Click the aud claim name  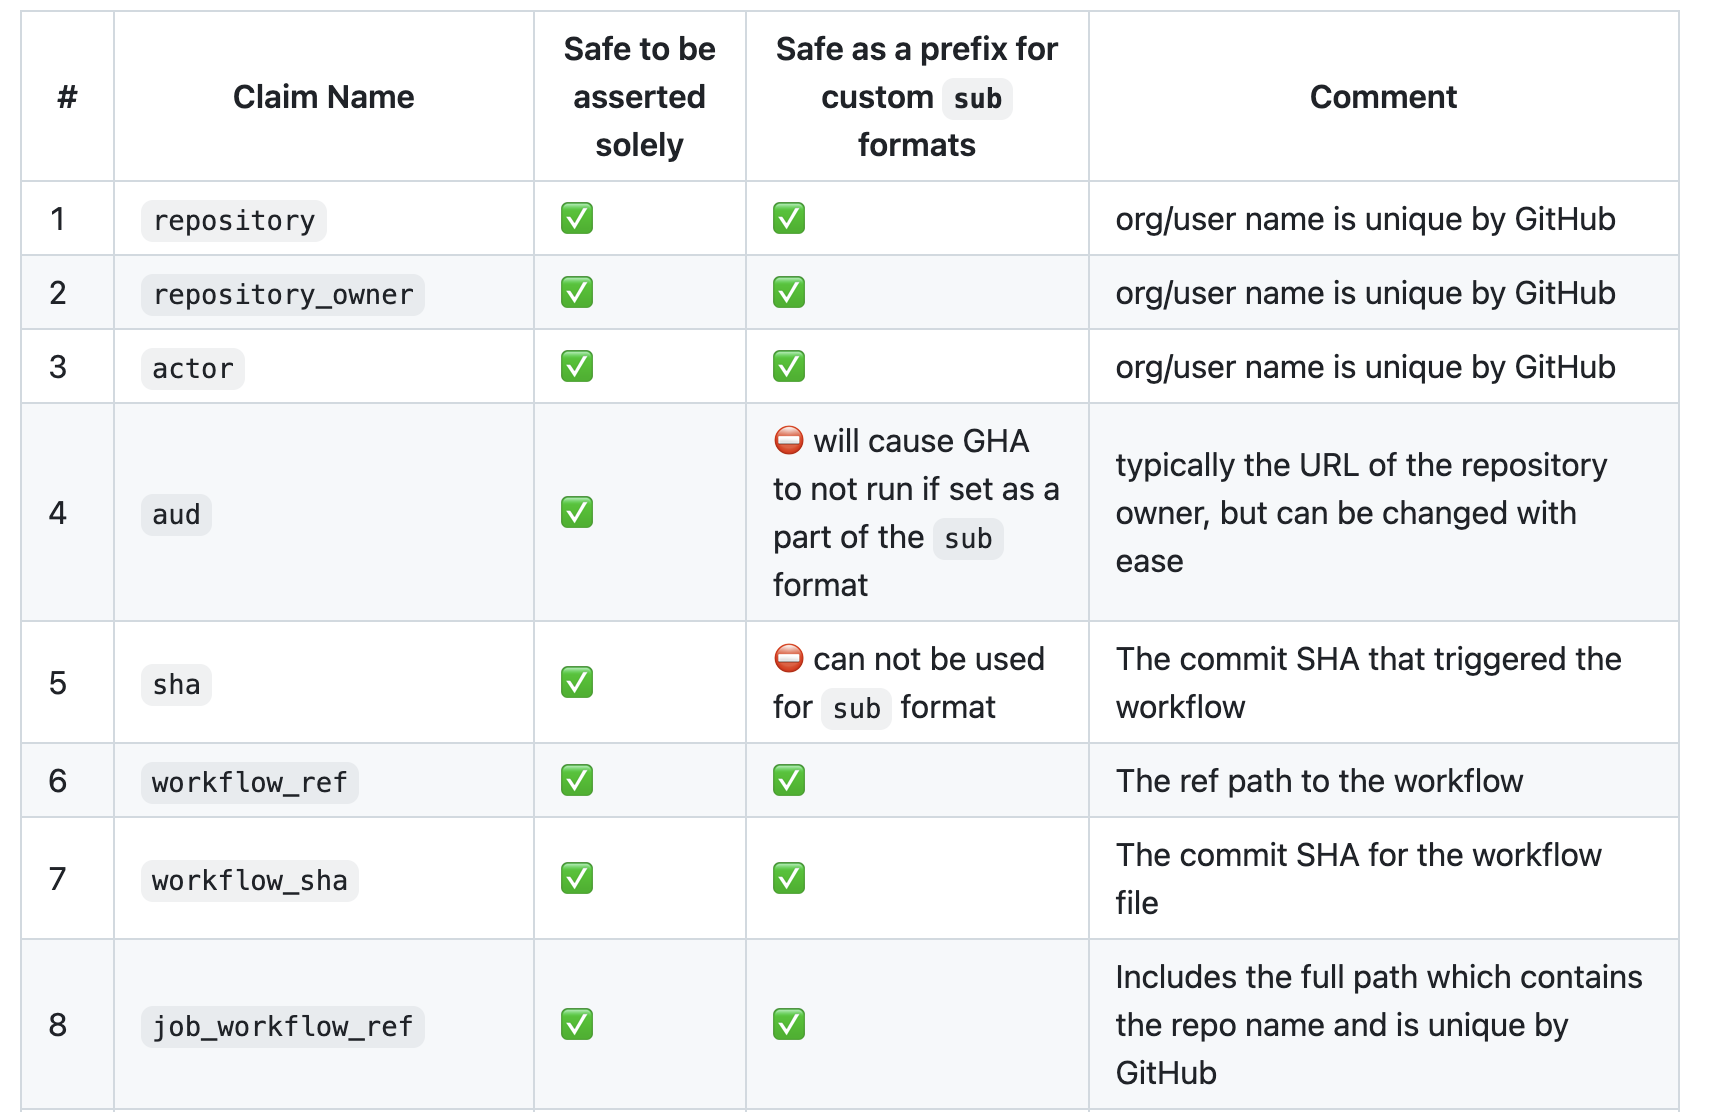click(176, 514)
